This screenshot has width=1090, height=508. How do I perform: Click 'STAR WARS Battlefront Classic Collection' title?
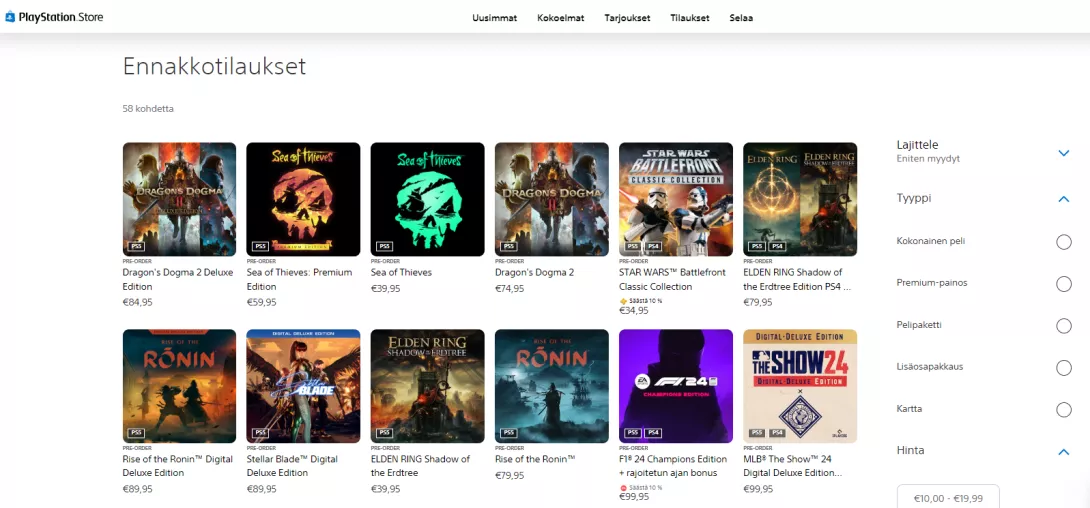coord(670,279)
